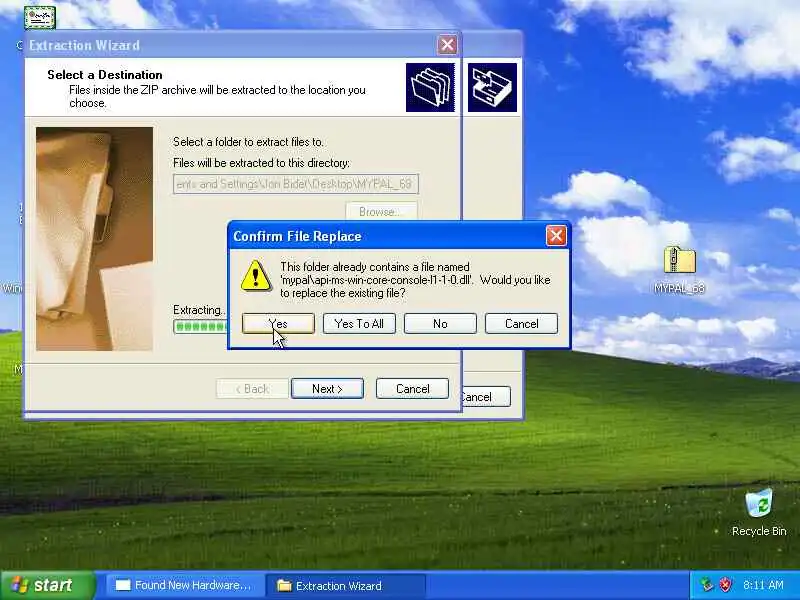800x600 pixels.
Task: Open the Start menu
Action: [x=48, y=585]
